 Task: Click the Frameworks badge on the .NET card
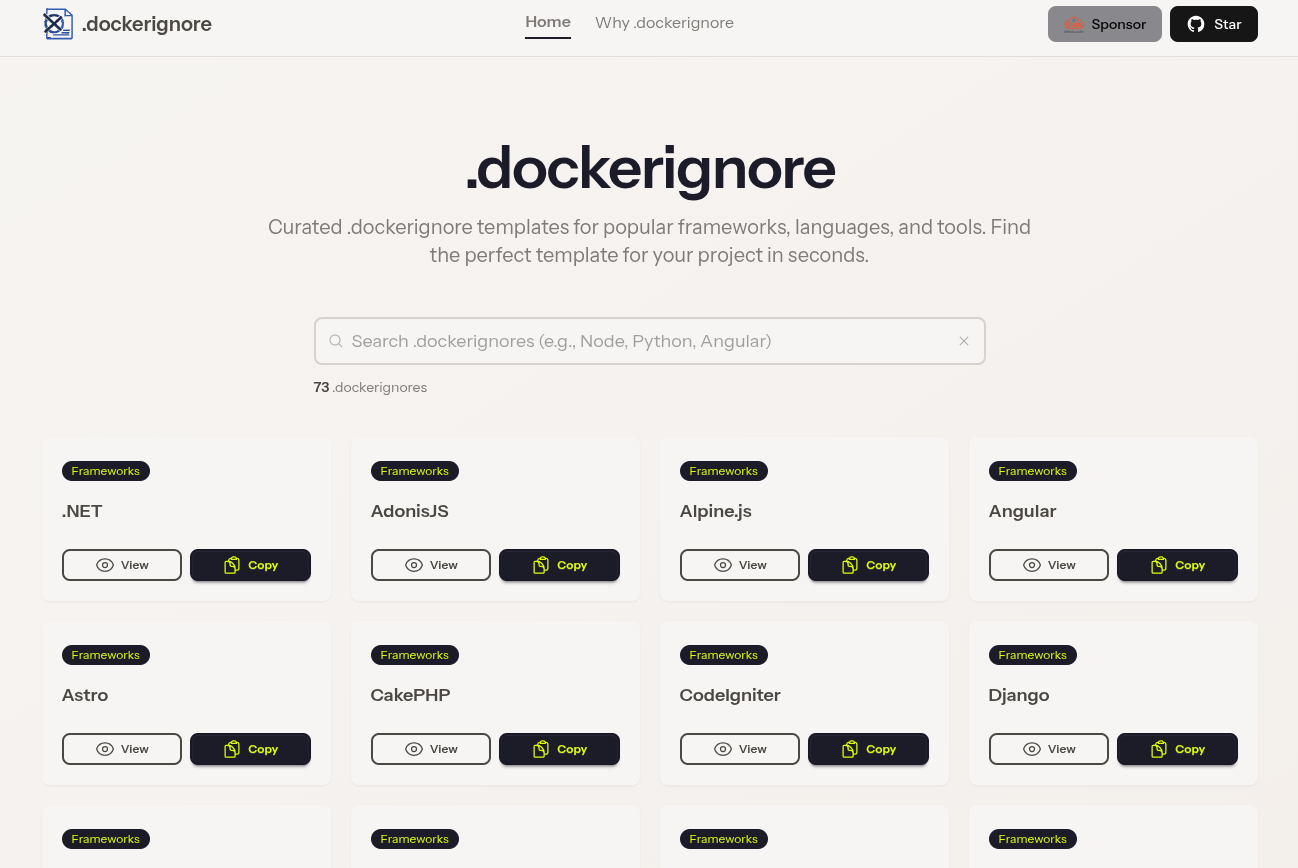point(106,471)
